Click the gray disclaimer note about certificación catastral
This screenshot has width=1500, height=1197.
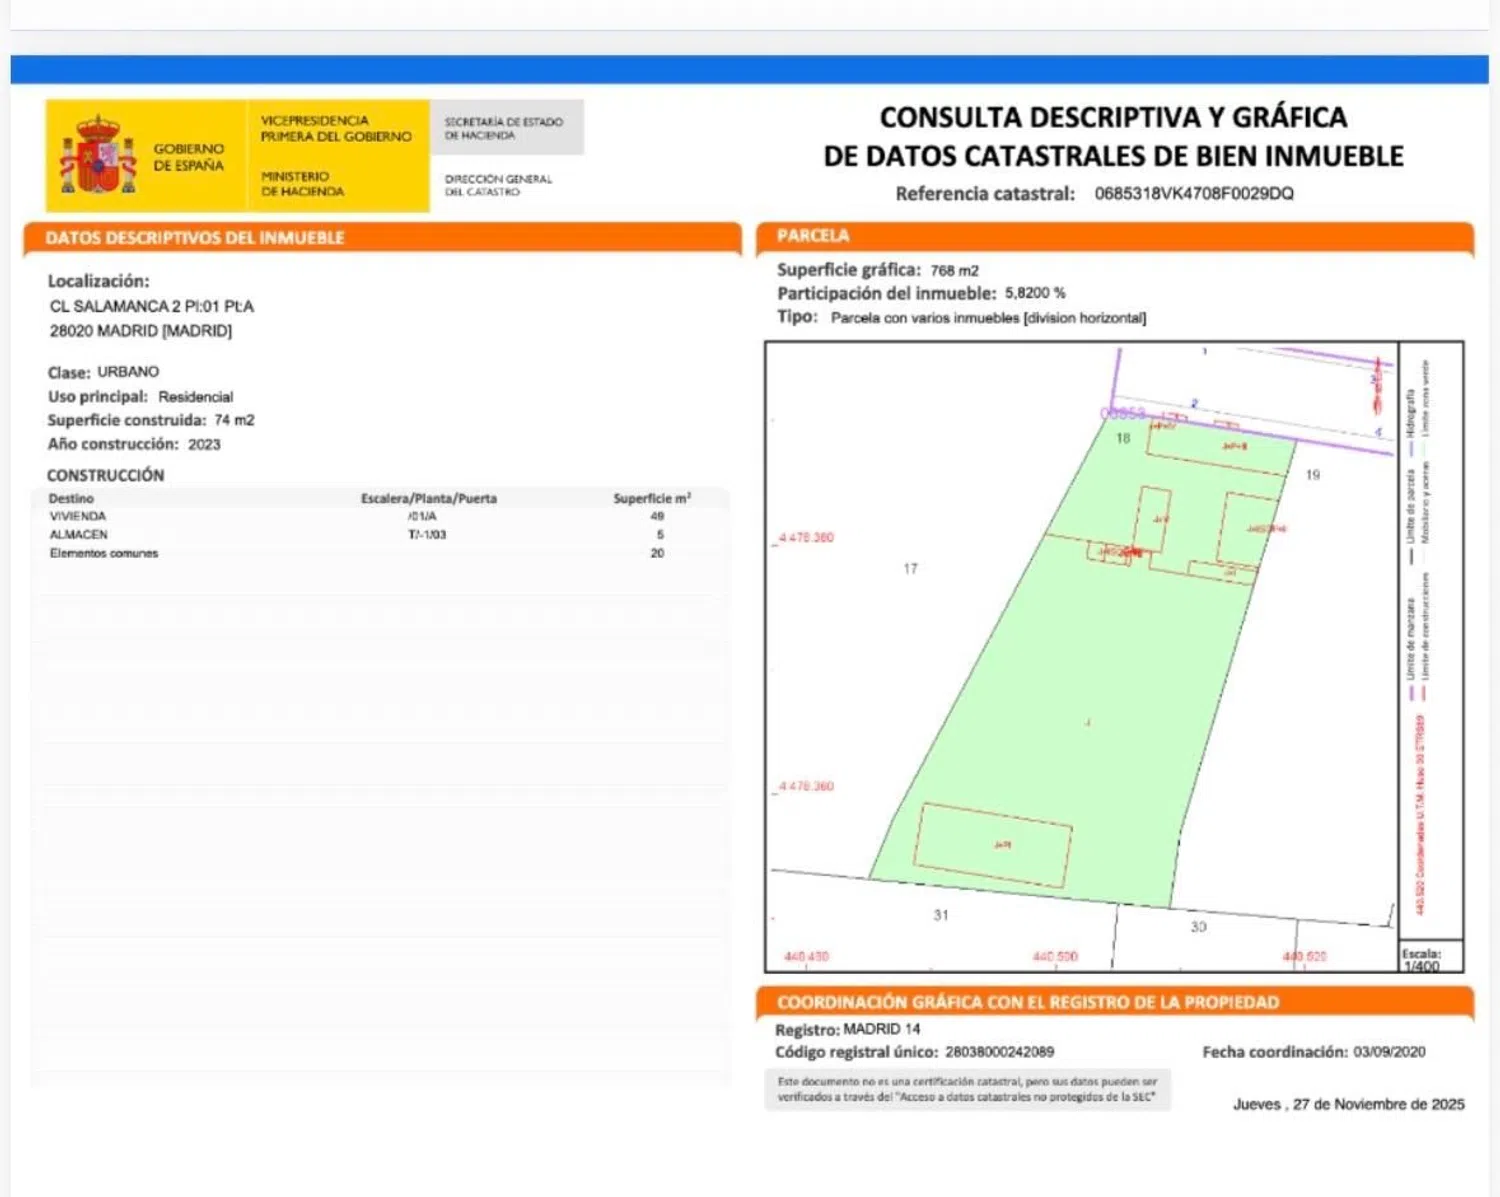pyautogui.click(x=967, y=1089)
